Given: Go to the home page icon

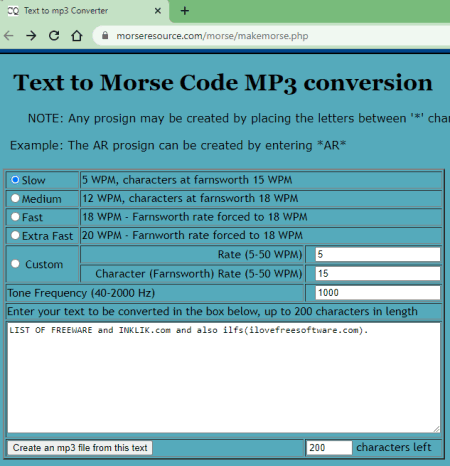Looking at the screenshot, I should pyautogui.click(x=77, y=35).
